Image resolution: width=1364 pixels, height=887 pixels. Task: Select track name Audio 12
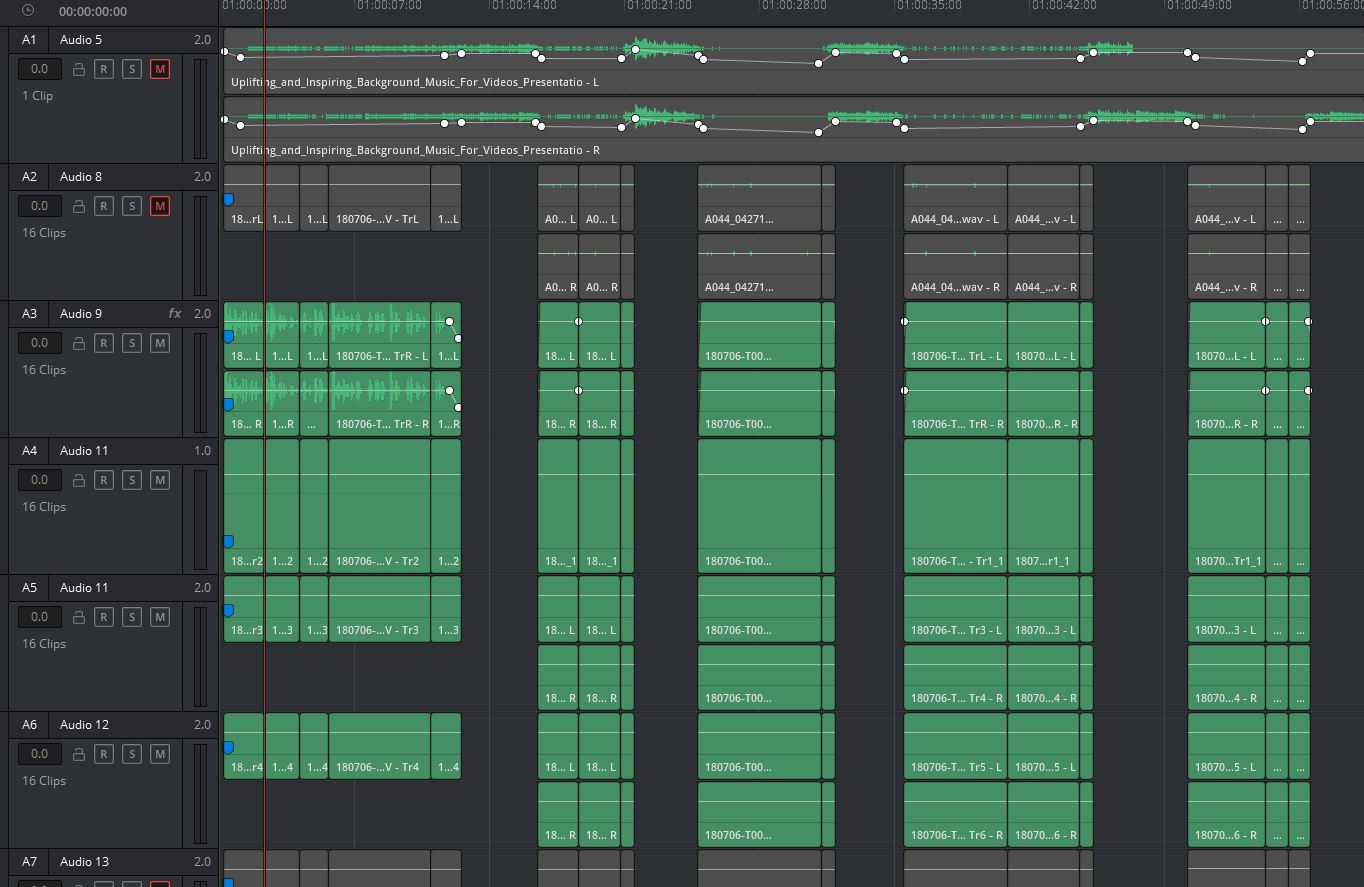pos(84,724)
